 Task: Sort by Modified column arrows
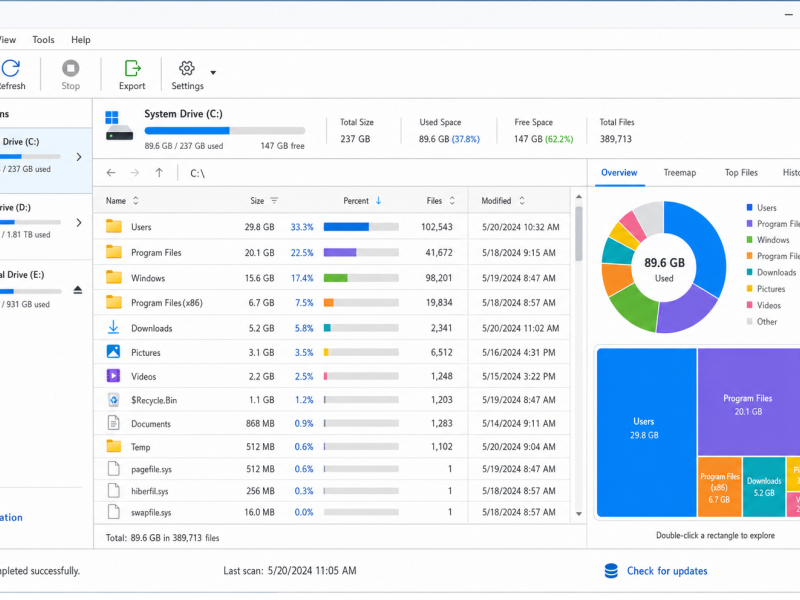(521, 201)
